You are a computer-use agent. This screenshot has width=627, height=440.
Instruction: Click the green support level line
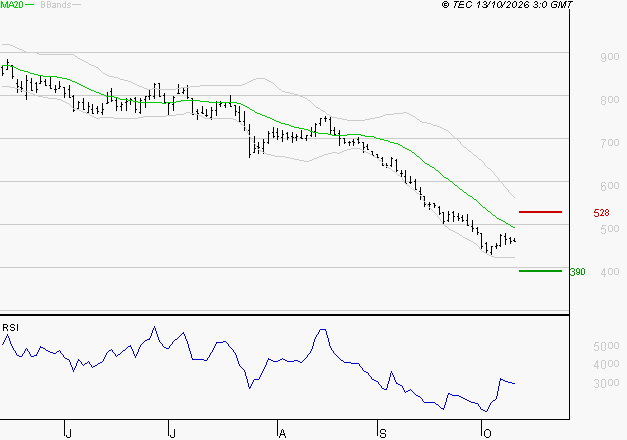click(x=540, y=271)
